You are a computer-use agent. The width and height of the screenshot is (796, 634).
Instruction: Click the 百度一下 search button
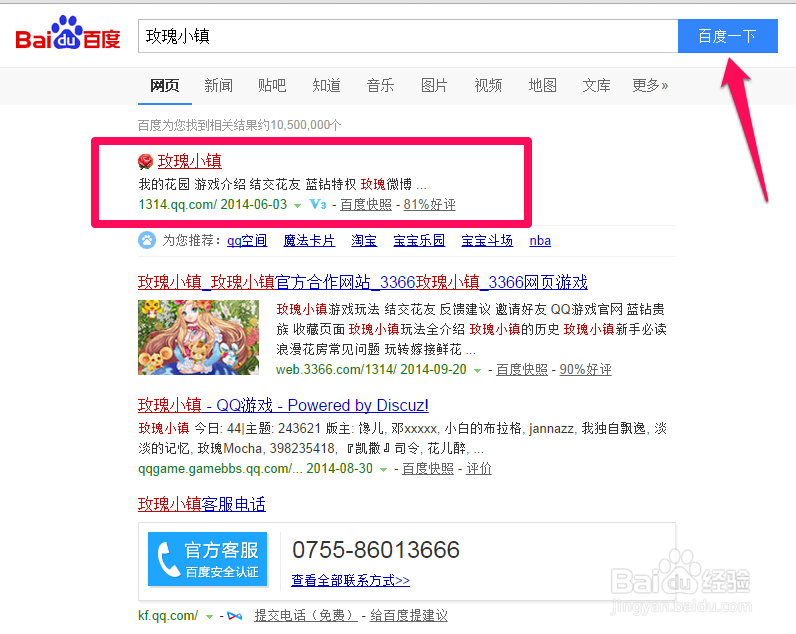point(727,36)
